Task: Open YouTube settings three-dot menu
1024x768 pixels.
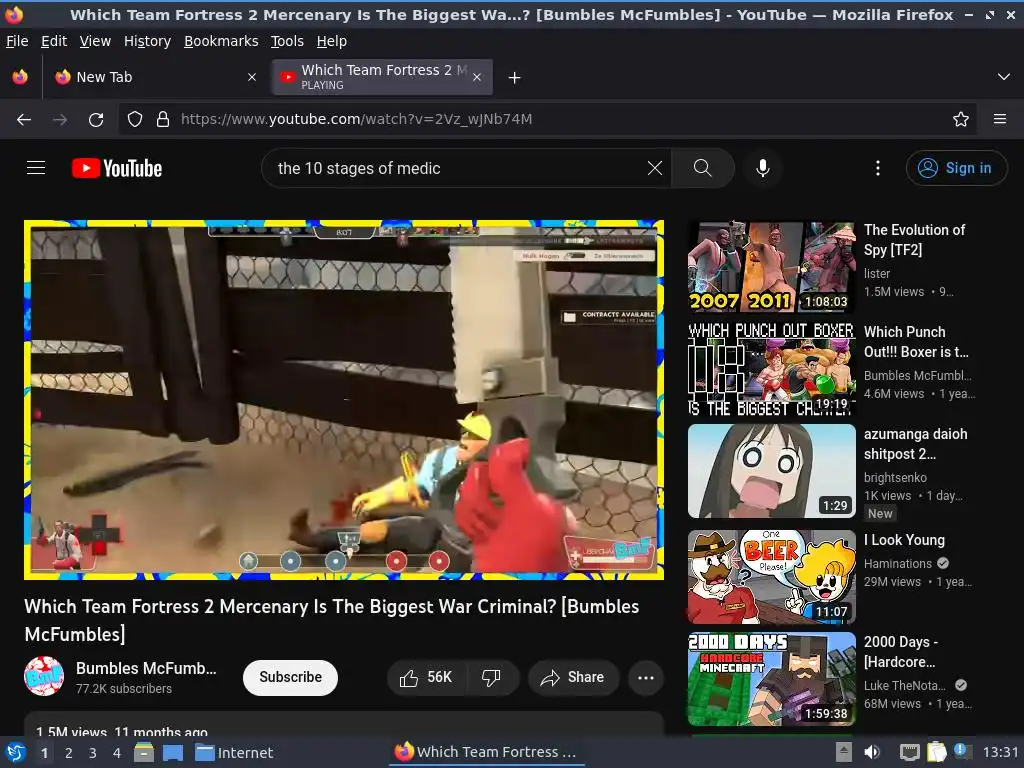Action: pos(878,168)
